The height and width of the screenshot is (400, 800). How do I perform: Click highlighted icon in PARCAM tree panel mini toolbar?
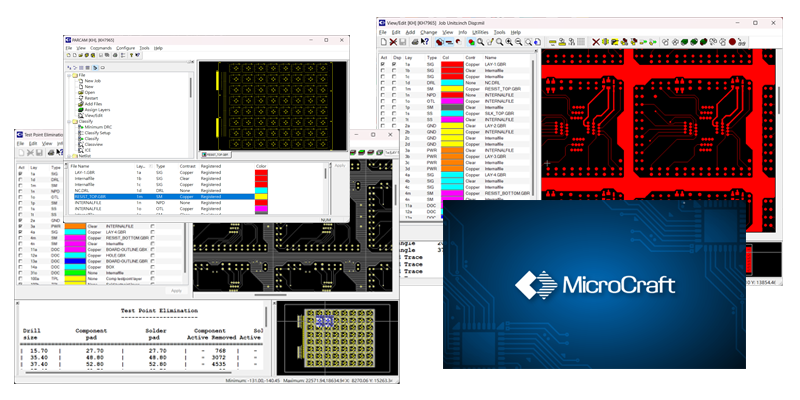(x=95, y=67)
